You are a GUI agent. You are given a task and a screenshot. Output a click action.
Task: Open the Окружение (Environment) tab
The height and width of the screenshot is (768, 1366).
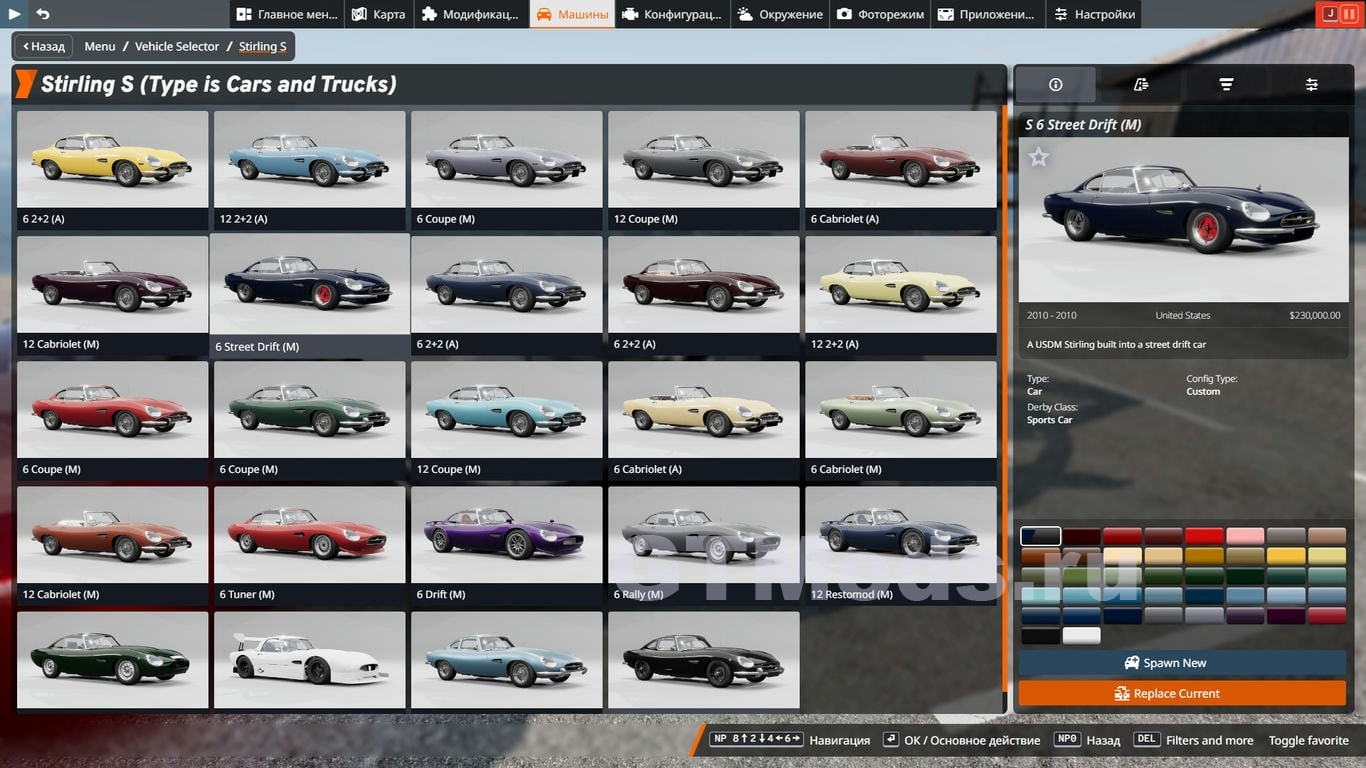780,14
